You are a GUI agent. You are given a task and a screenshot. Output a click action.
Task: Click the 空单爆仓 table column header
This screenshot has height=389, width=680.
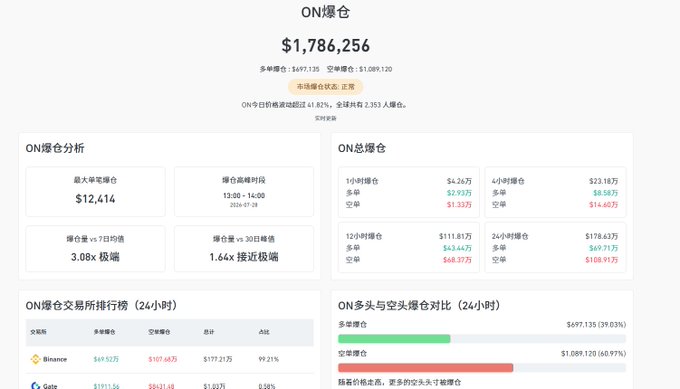[159, 332]
